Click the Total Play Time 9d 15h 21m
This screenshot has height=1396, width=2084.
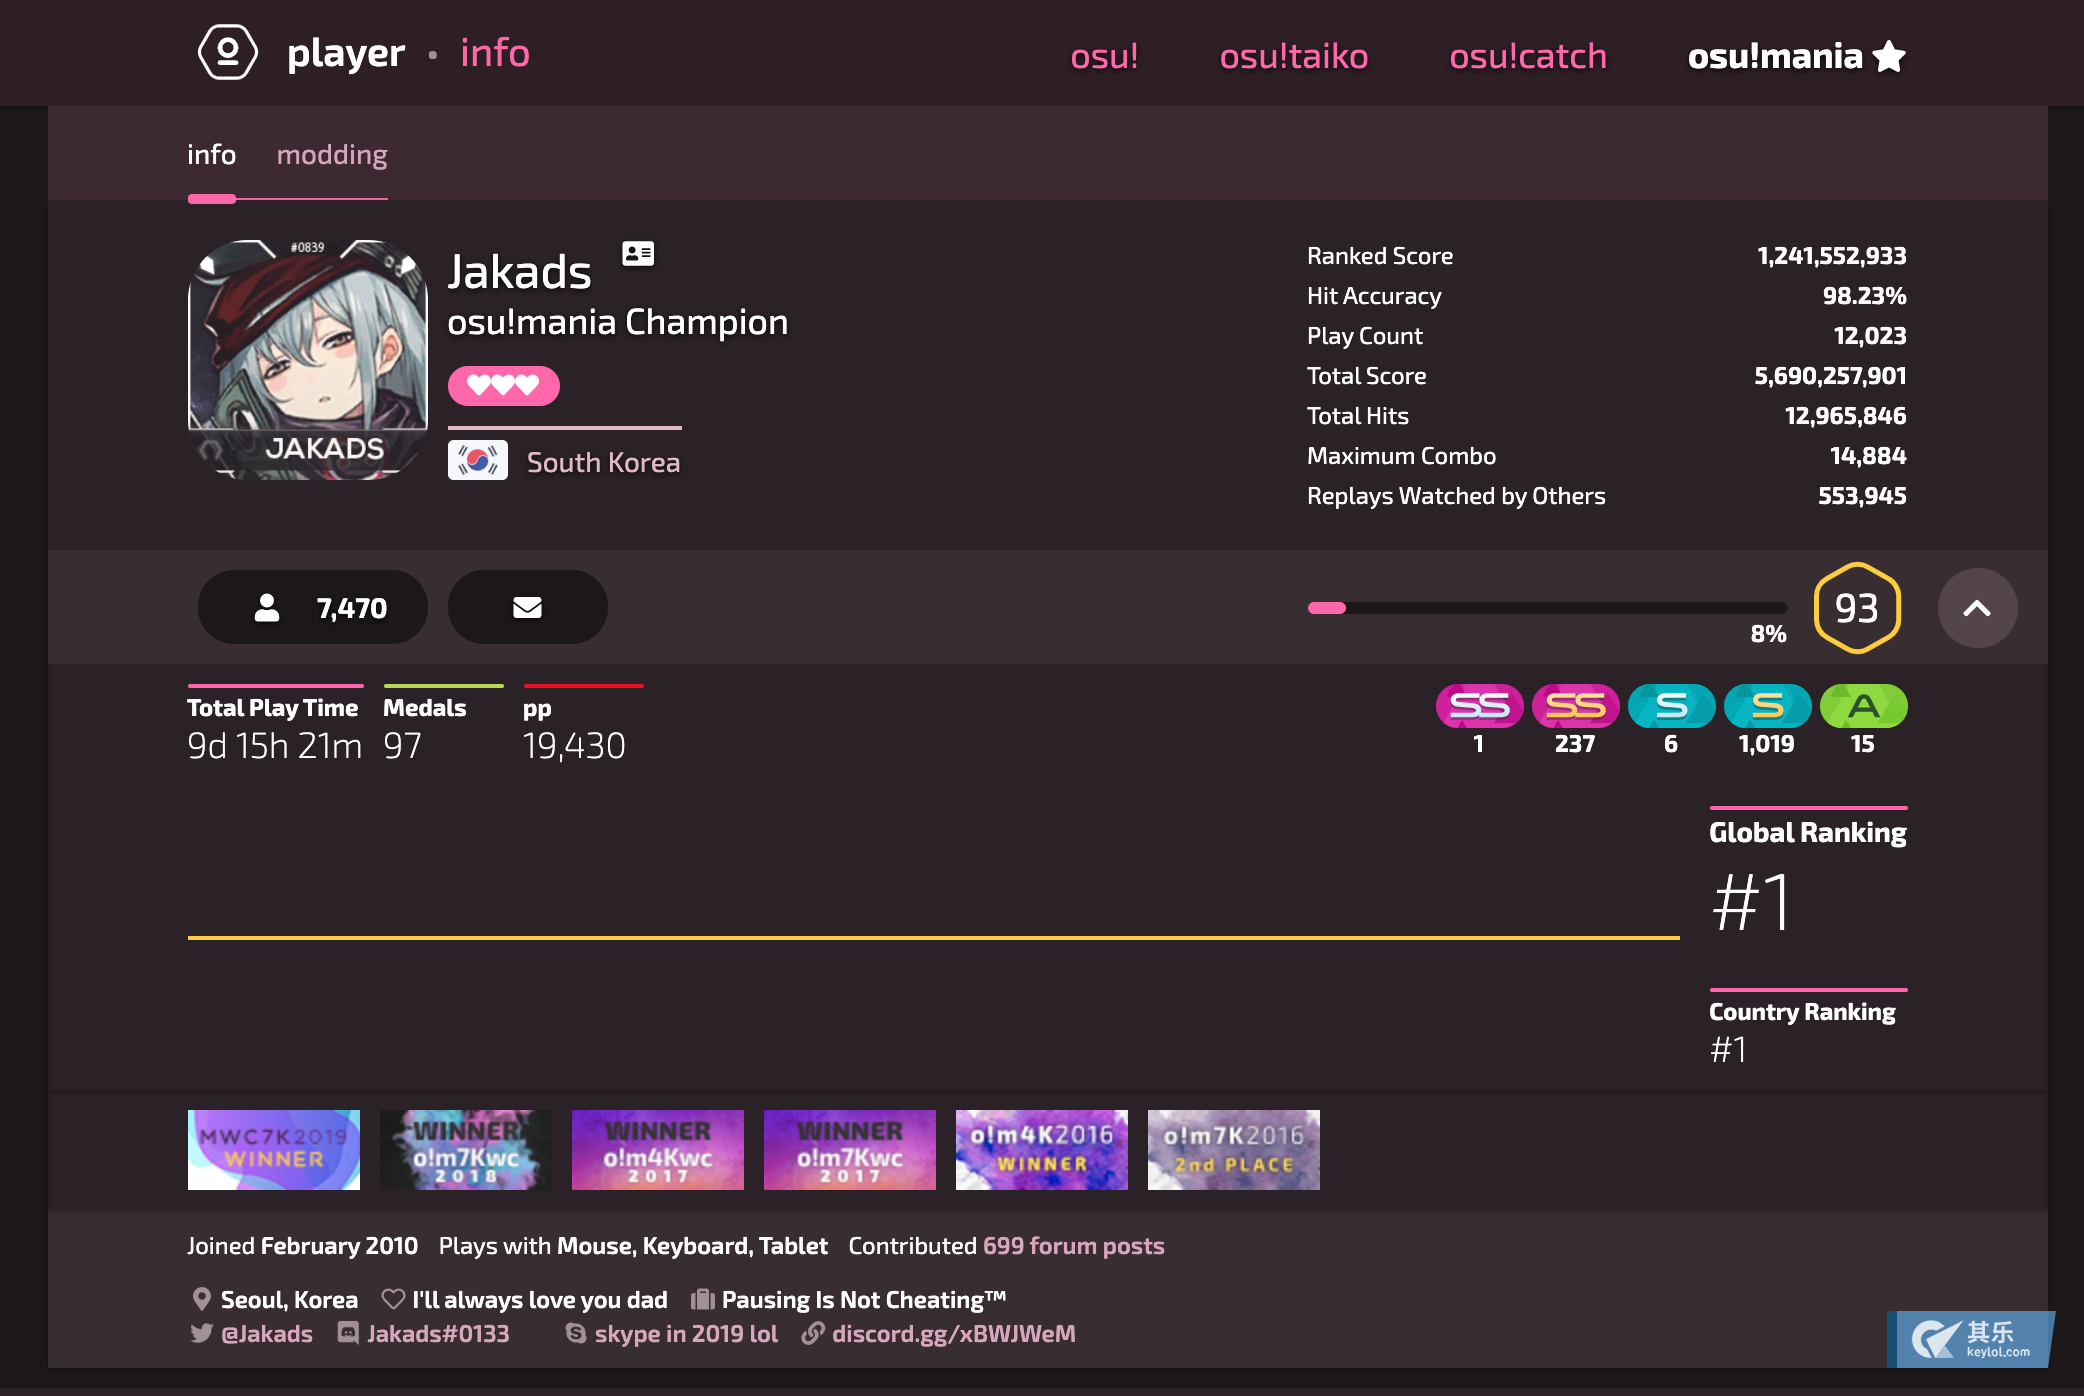coord(275,746)
